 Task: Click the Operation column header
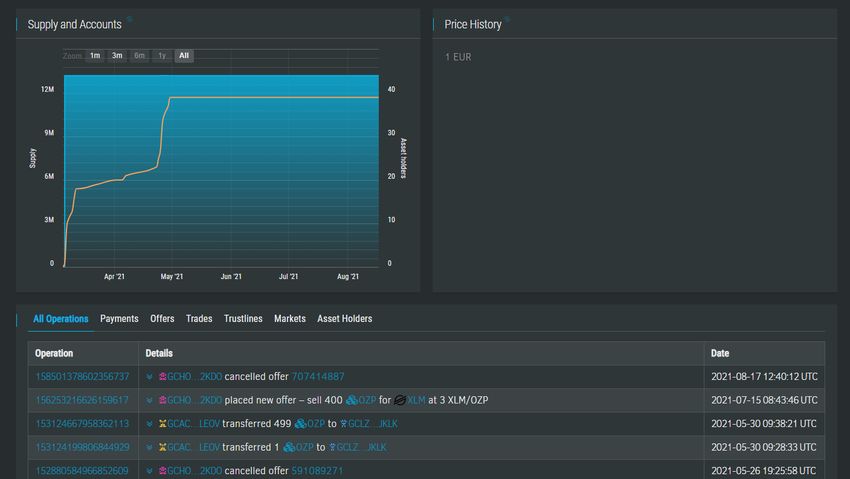click(x=54, y=353)
